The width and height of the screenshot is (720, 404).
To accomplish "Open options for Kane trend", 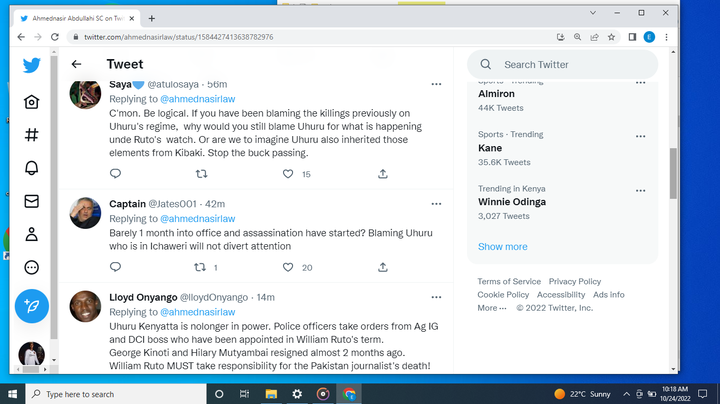I will [x=641, y=136].
